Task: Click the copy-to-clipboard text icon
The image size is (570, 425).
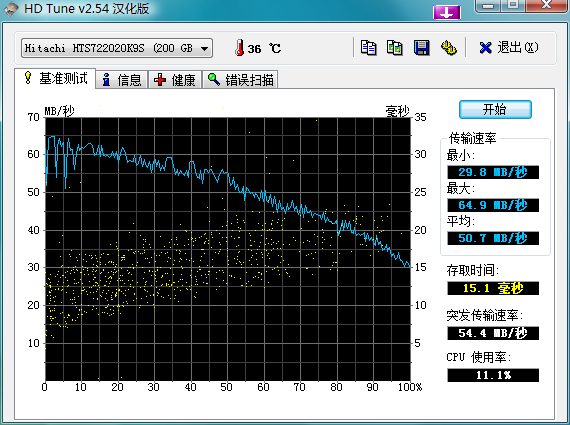Action: pos(368,48)
